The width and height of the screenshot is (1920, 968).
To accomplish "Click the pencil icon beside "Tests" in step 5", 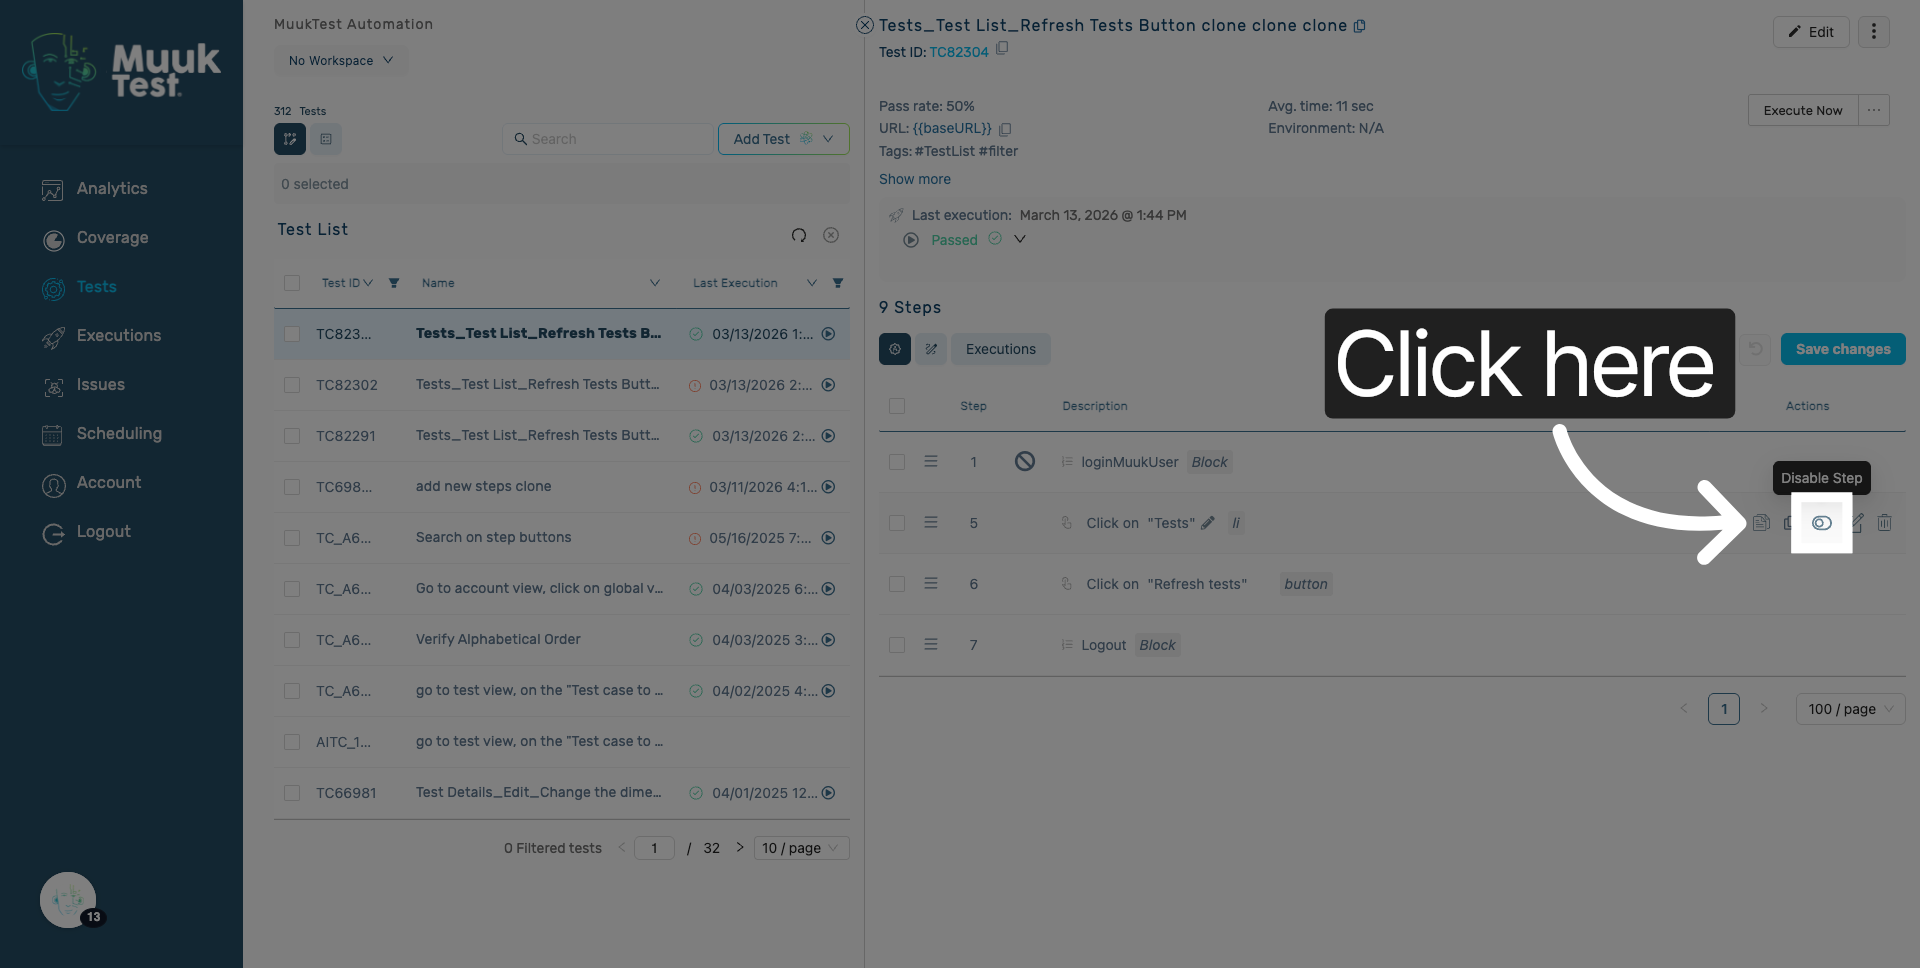I will point(1208,523).
